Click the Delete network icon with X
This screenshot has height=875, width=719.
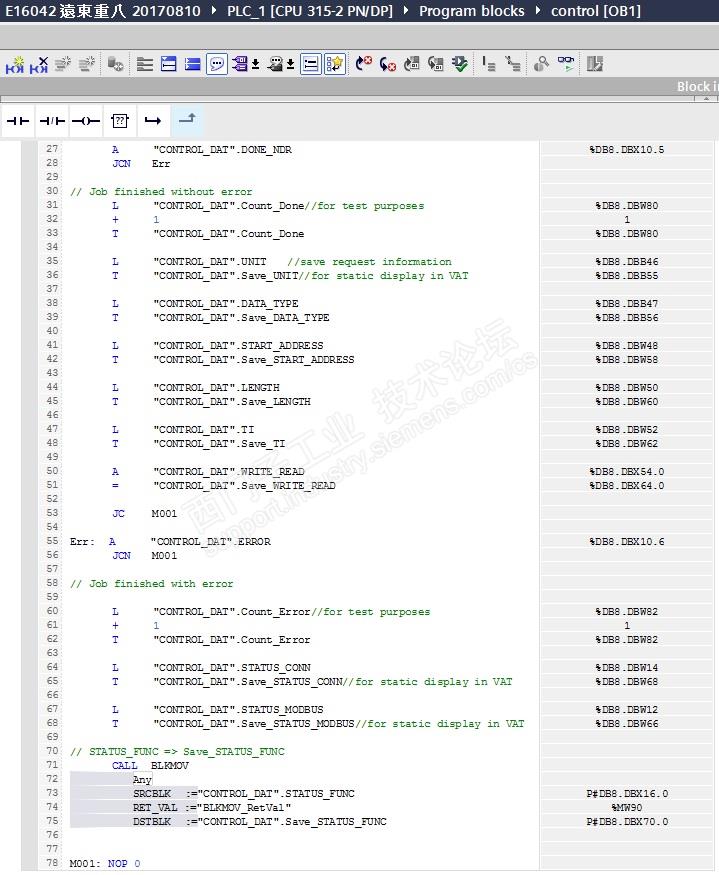point(39,64)
